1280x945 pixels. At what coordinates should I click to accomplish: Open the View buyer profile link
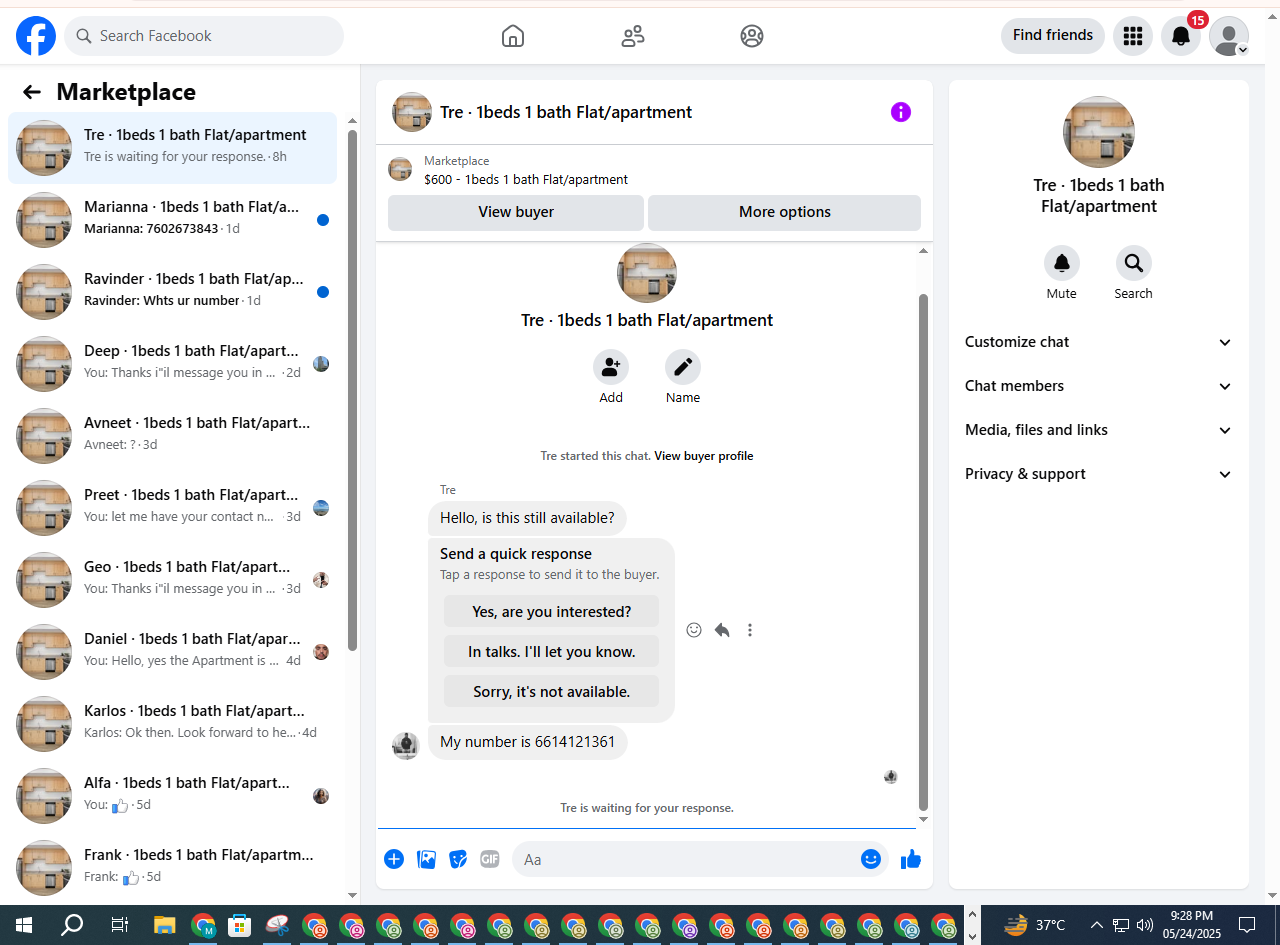click(704, 456)
